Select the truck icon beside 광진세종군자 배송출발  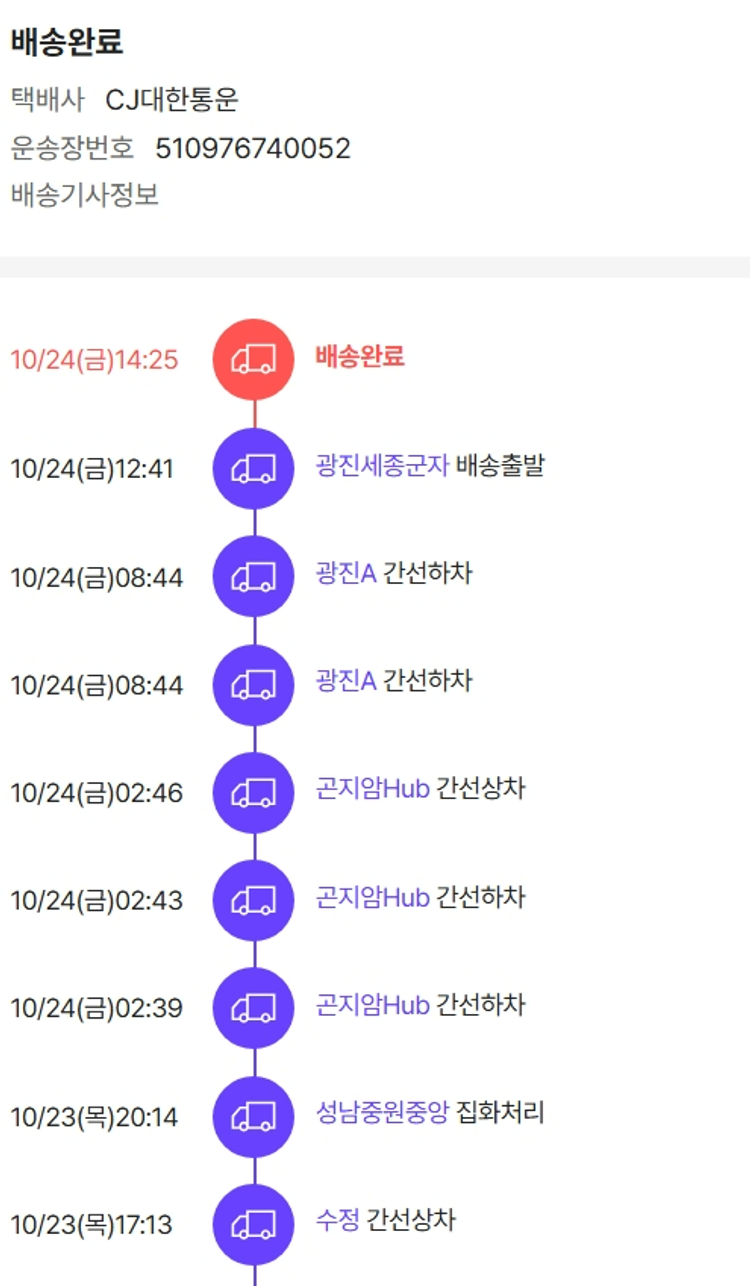(x=254, y=468)
